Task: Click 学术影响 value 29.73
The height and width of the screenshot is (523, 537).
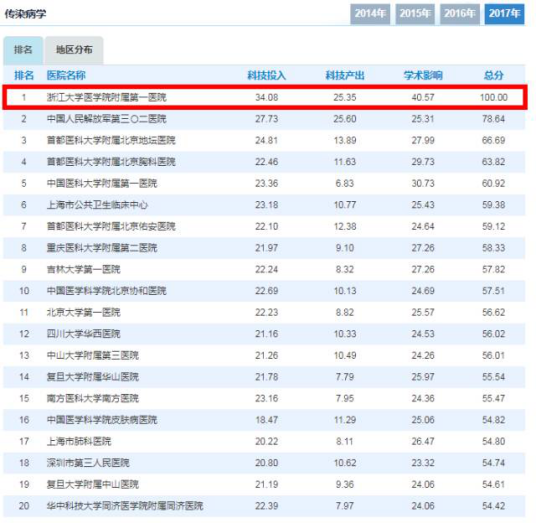Action: point(423,162)
